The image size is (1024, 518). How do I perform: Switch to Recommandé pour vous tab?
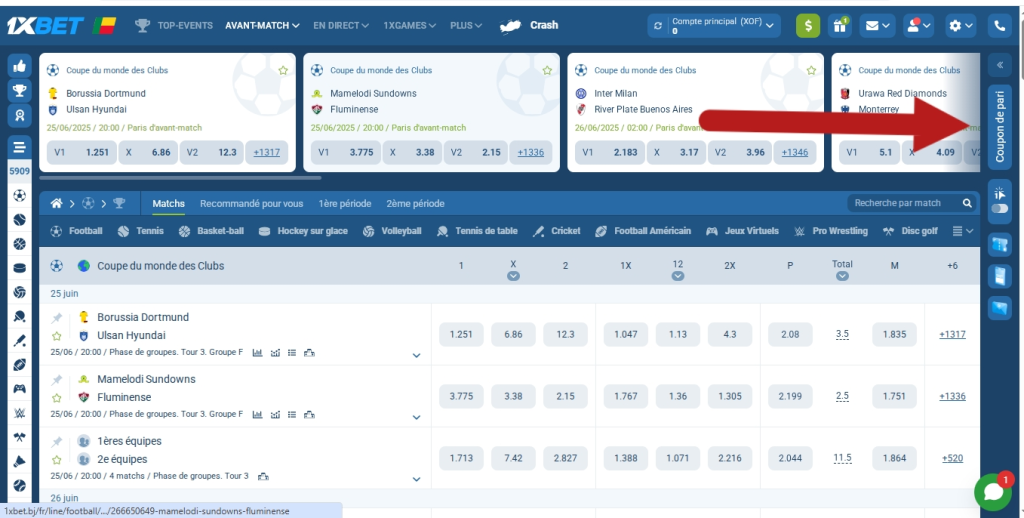(x=251, y=203)
